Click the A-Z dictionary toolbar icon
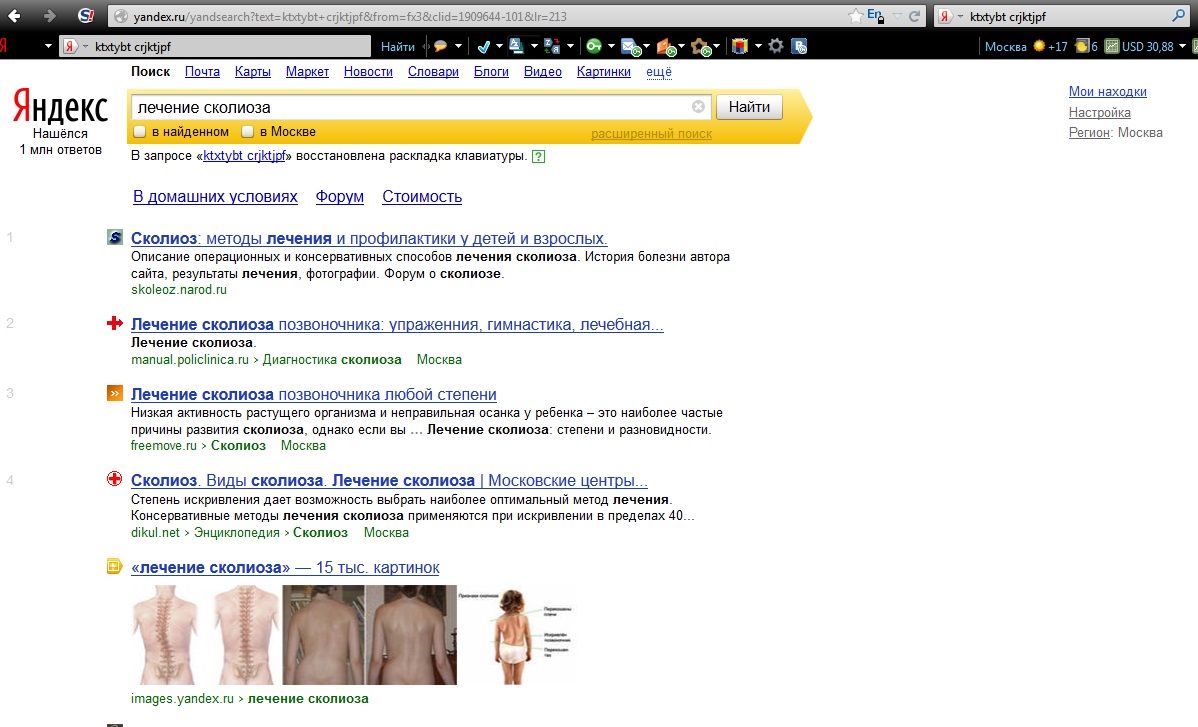This screenshot has height=727, width=1198. [516, 47]
